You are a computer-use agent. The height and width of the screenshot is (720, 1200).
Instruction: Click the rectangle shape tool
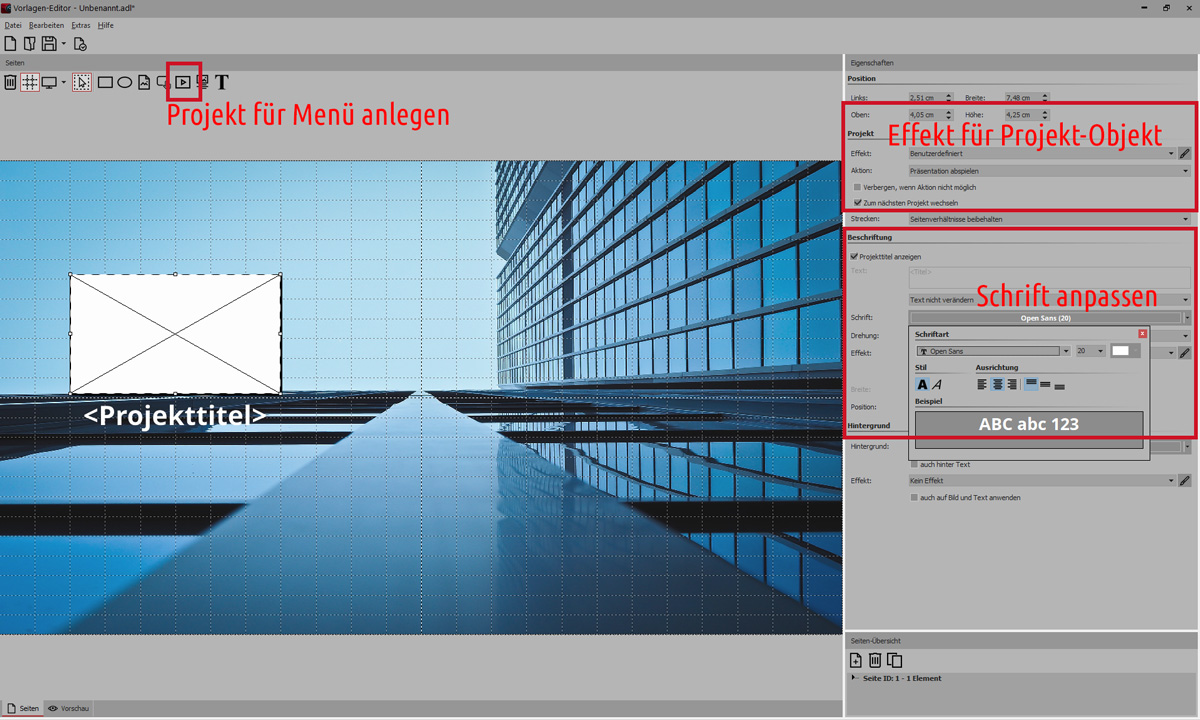[x=105, y=82]
